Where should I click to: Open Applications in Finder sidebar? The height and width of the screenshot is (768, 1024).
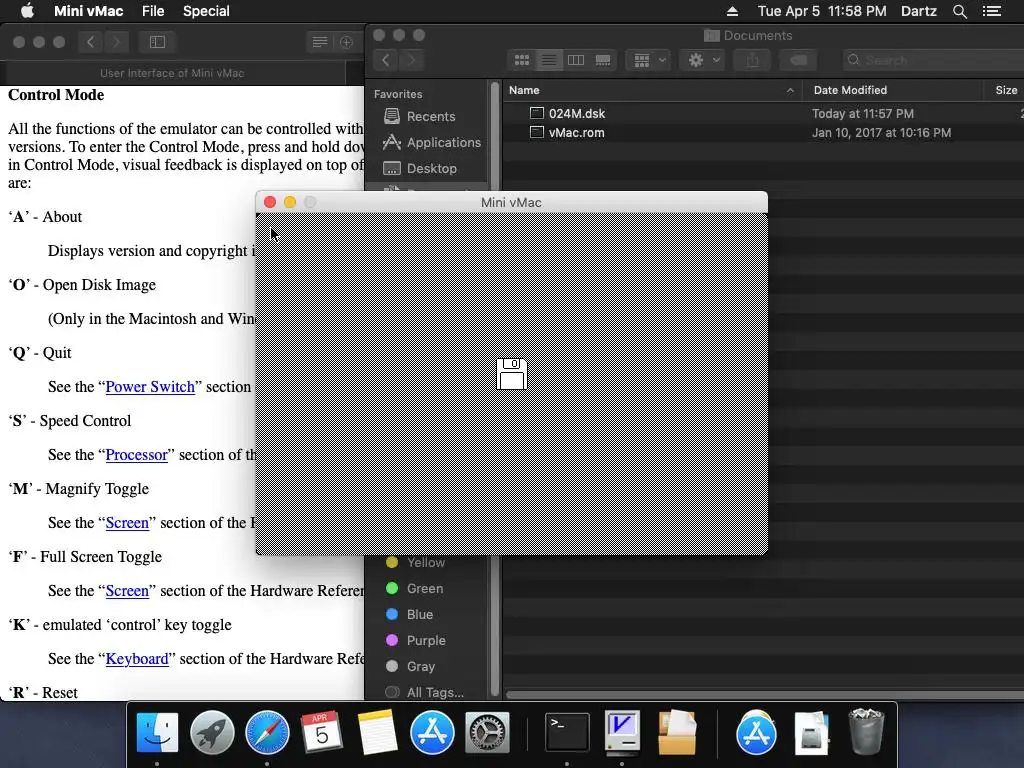tap(432, 142)
